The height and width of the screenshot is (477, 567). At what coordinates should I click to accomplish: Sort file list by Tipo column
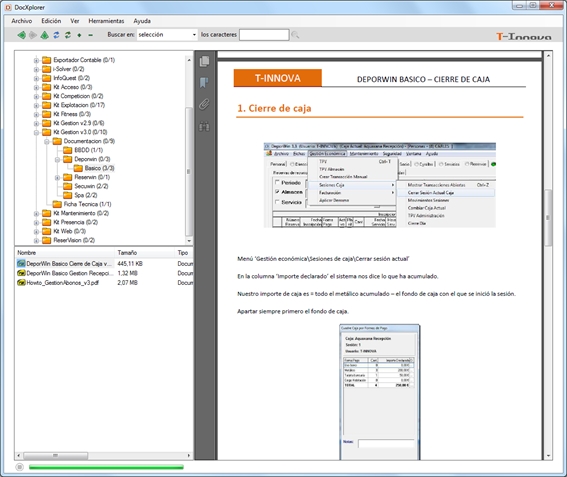pyautogui.click(x=184, y=253)
